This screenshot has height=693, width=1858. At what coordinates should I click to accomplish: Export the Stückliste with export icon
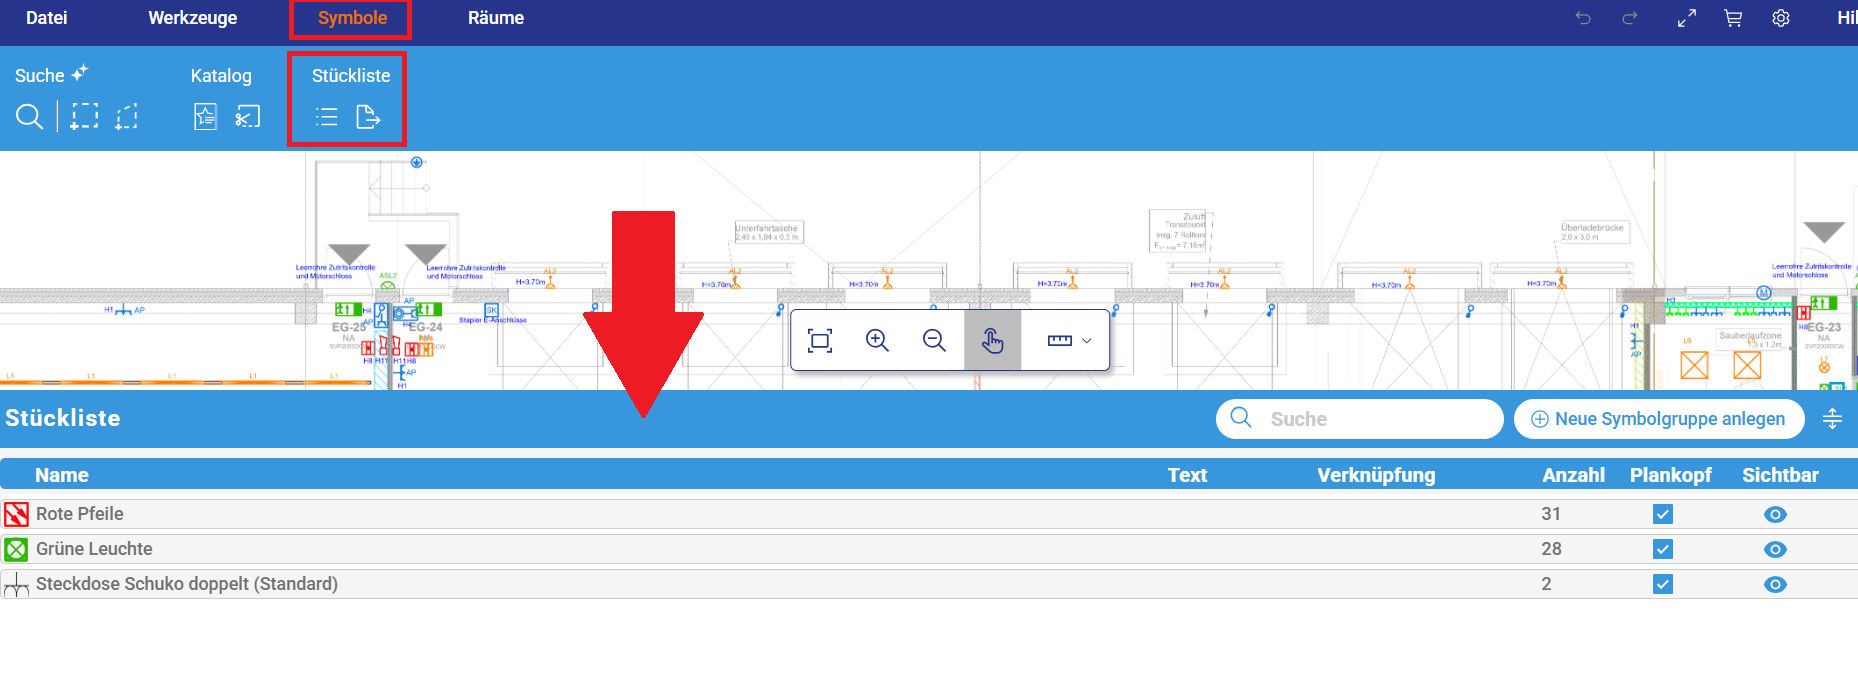(x=368, y=117)
